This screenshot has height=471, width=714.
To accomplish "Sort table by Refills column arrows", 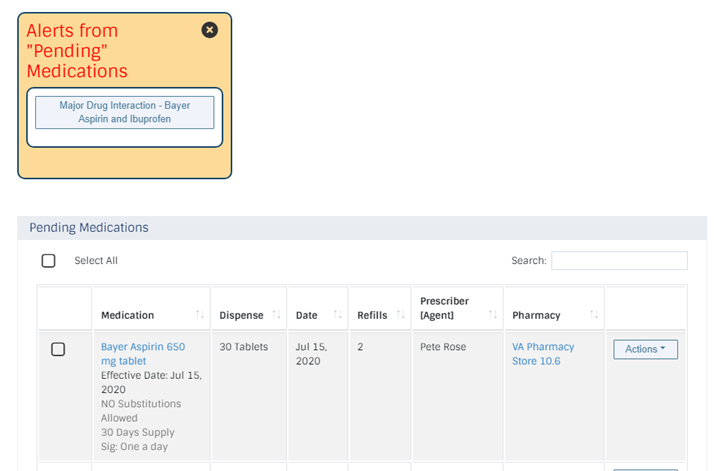I will point(401,314).
